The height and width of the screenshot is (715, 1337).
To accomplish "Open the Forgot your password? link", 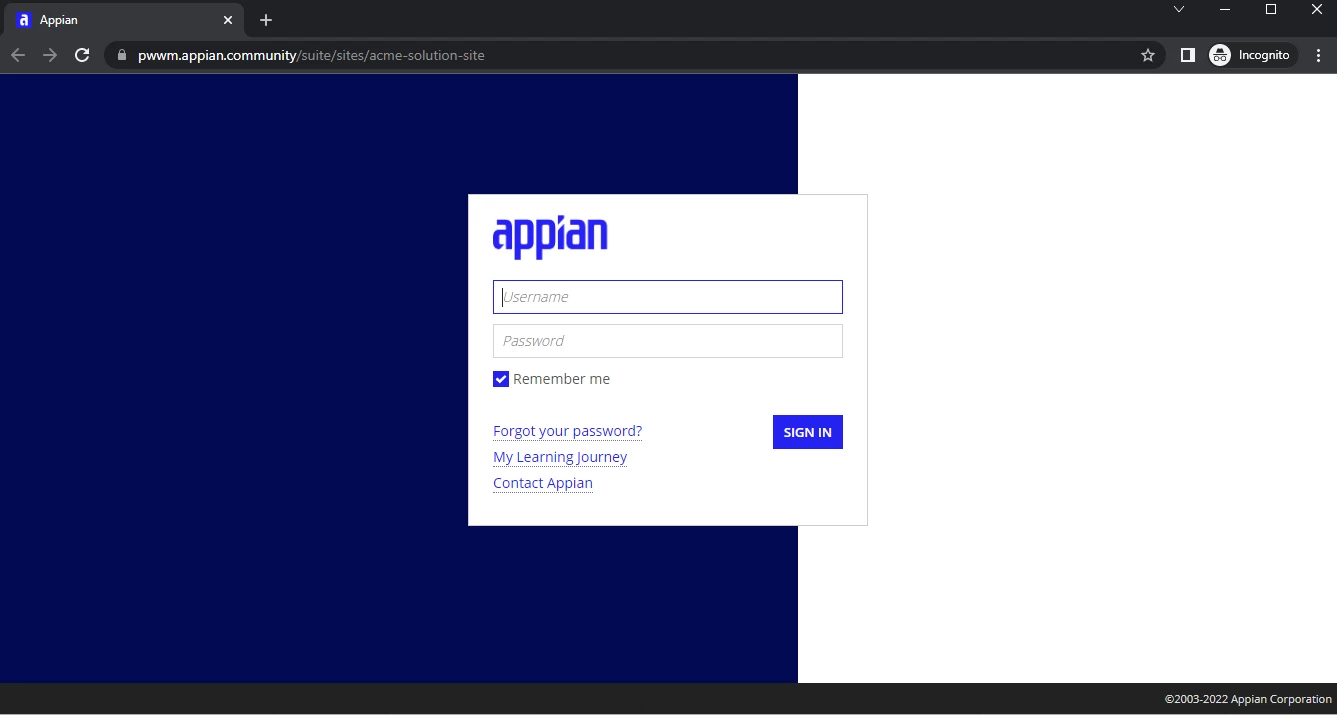I will (x=567, y=431).
